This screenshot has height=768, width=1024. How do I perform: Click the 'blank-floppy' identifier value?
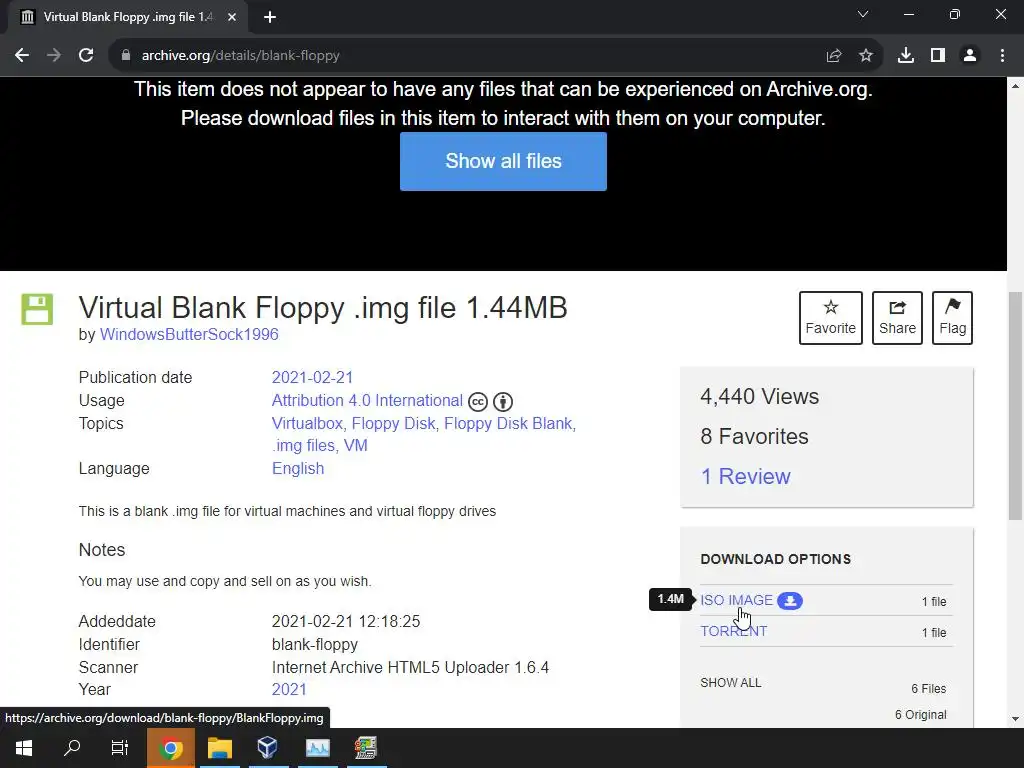[x=315, y=645]
